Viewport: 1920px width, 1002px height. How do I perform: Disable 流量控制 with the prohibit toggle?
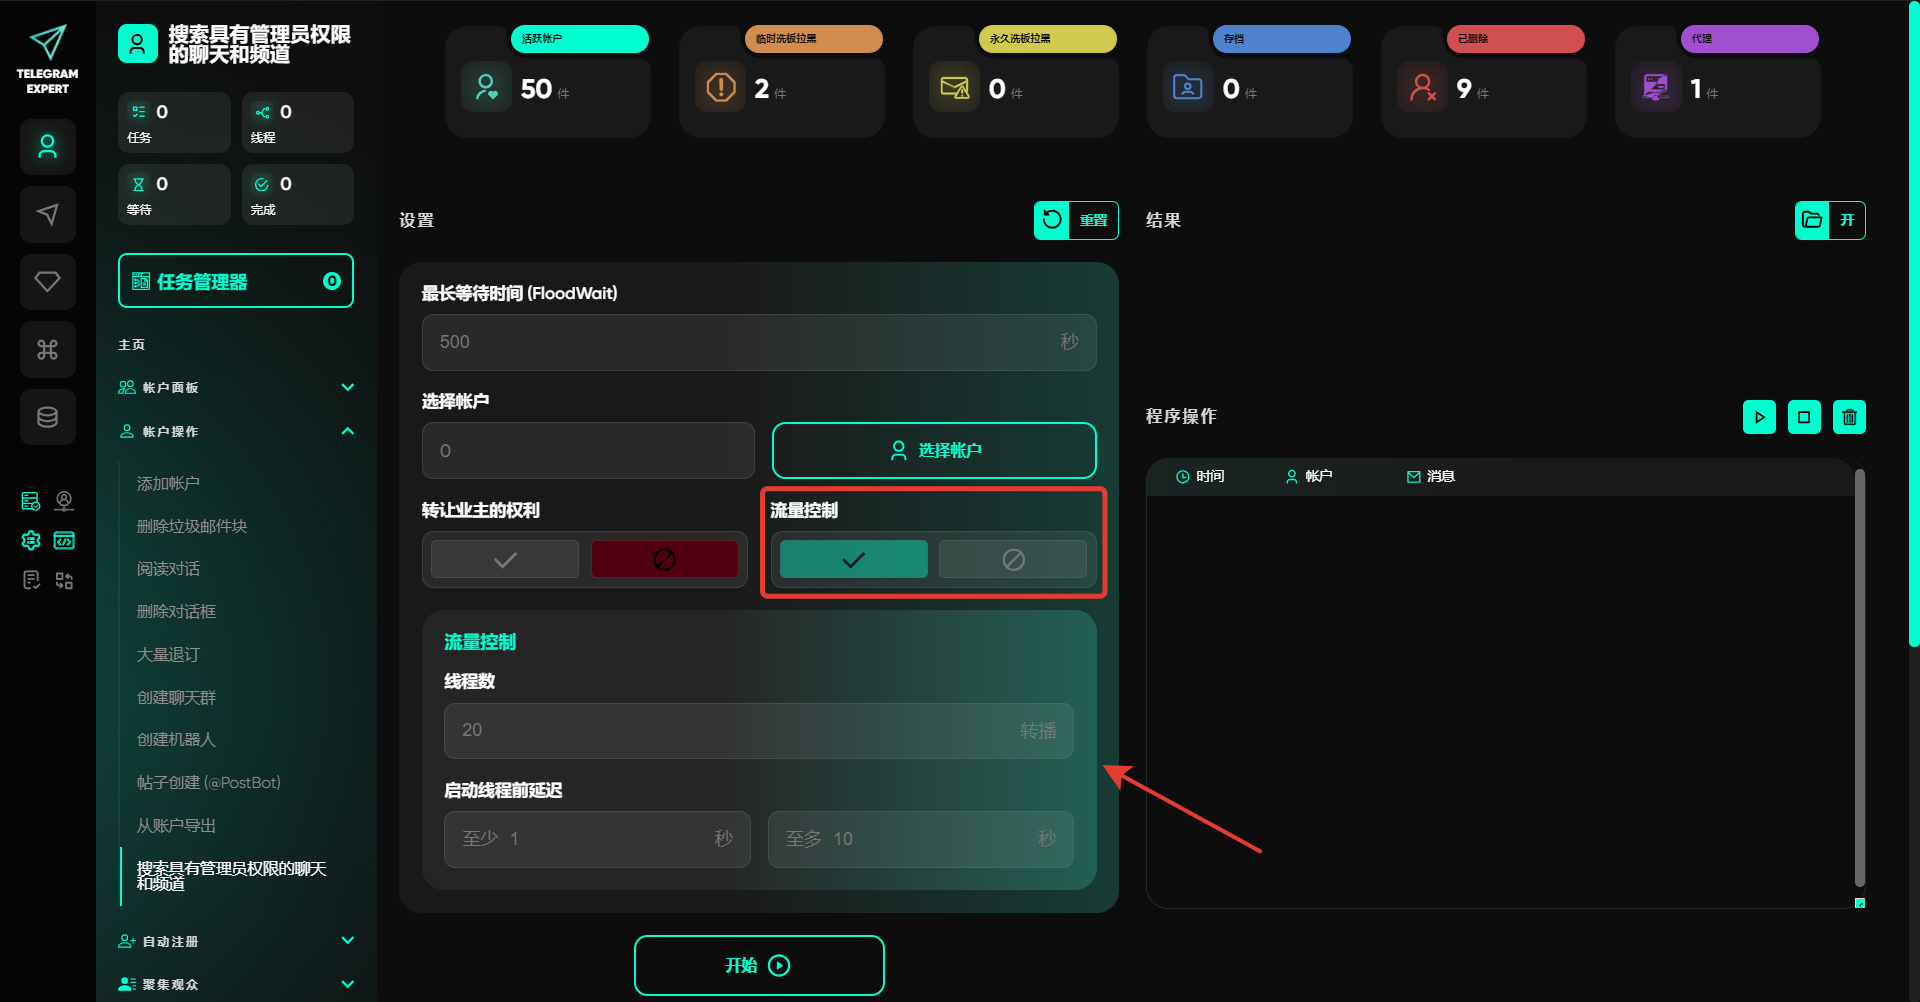tap(1012, 559)
